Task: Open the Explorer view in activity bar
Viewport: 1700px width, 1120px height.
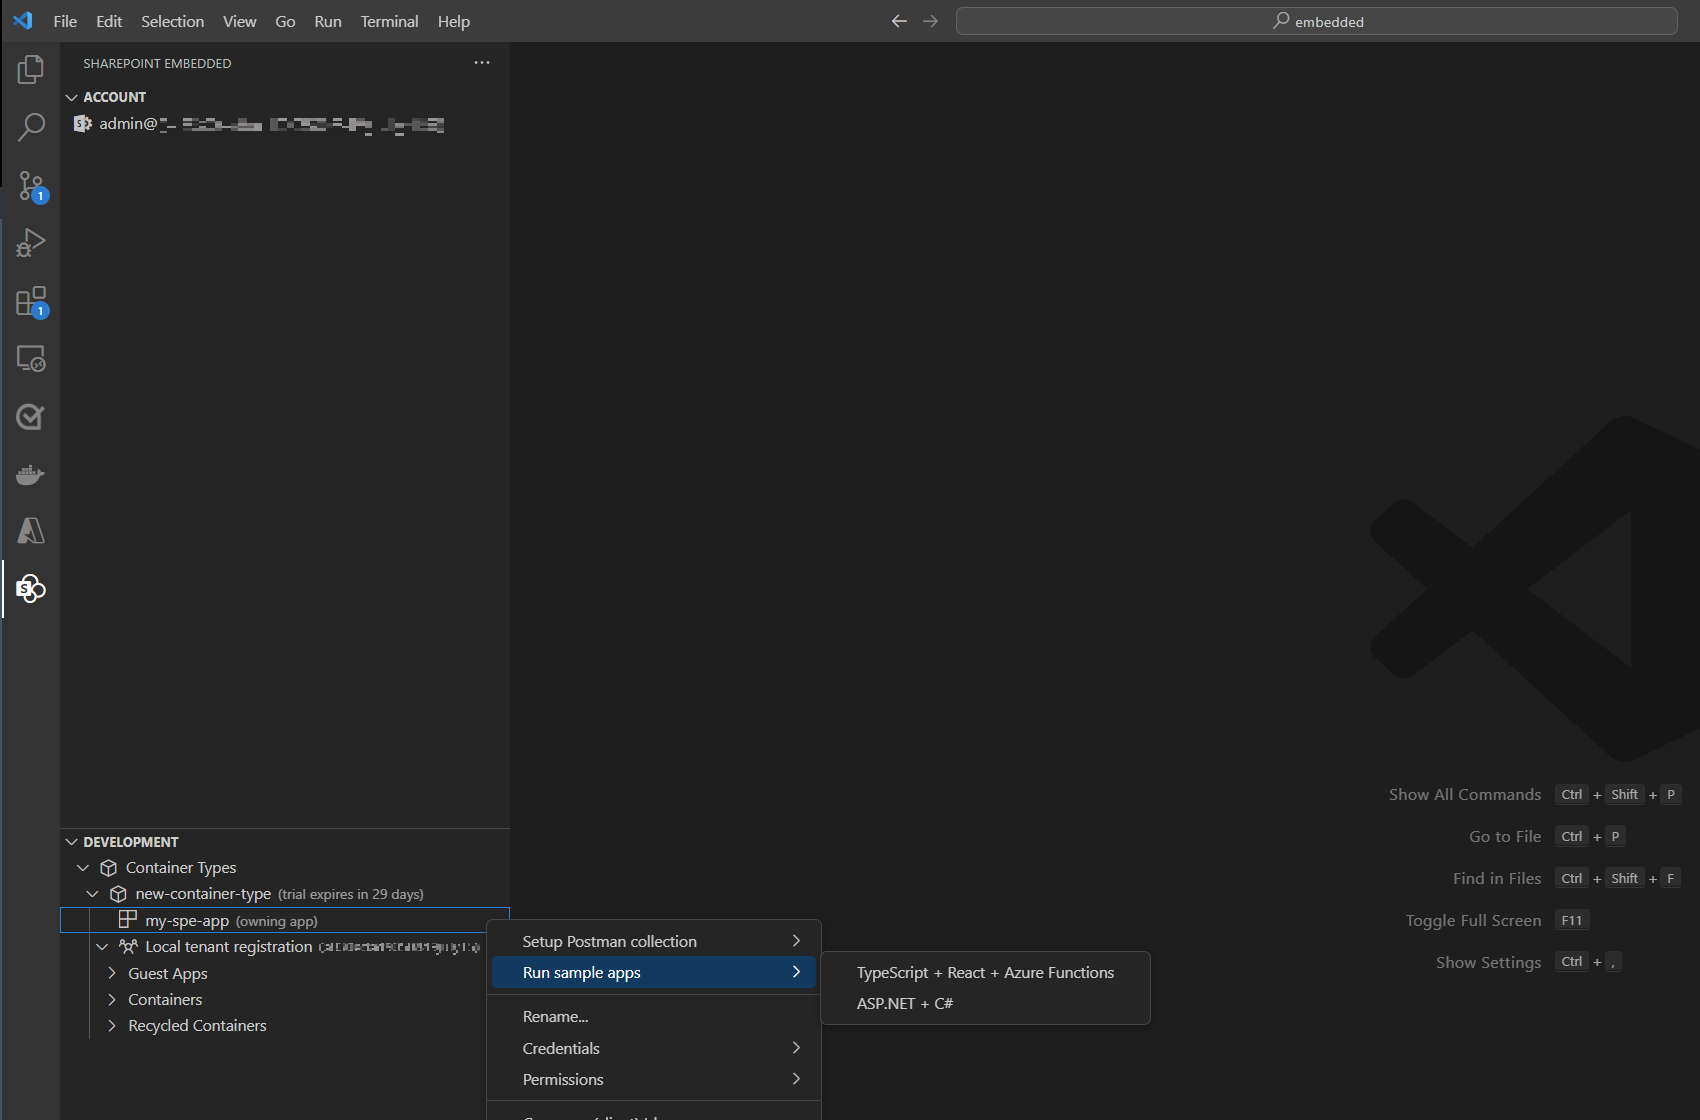Action: point(31,70)
